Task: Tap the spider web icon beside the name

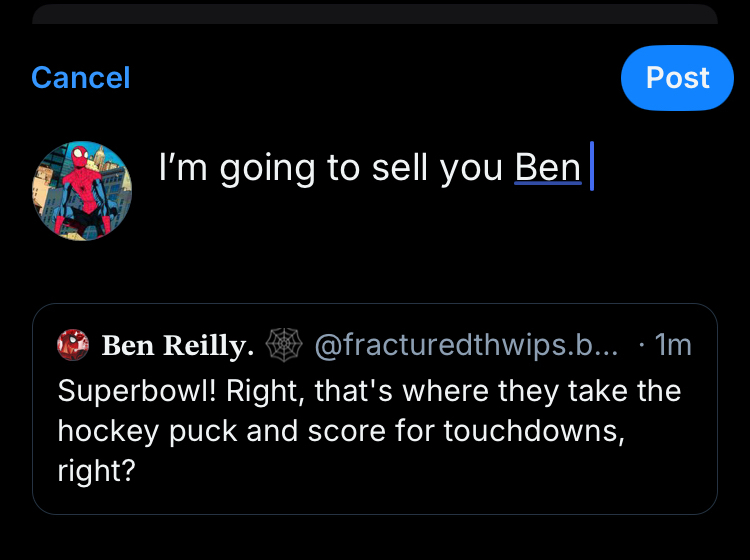Action: pyautogui.click(x=283, y=345)
